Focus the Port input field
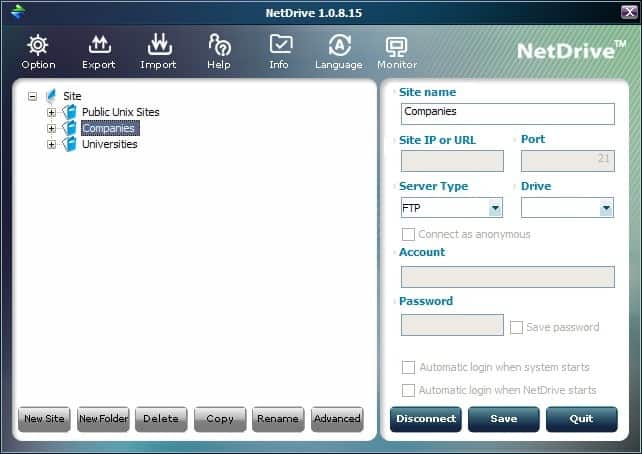This screenshot has width=642, height=454. 567,161
